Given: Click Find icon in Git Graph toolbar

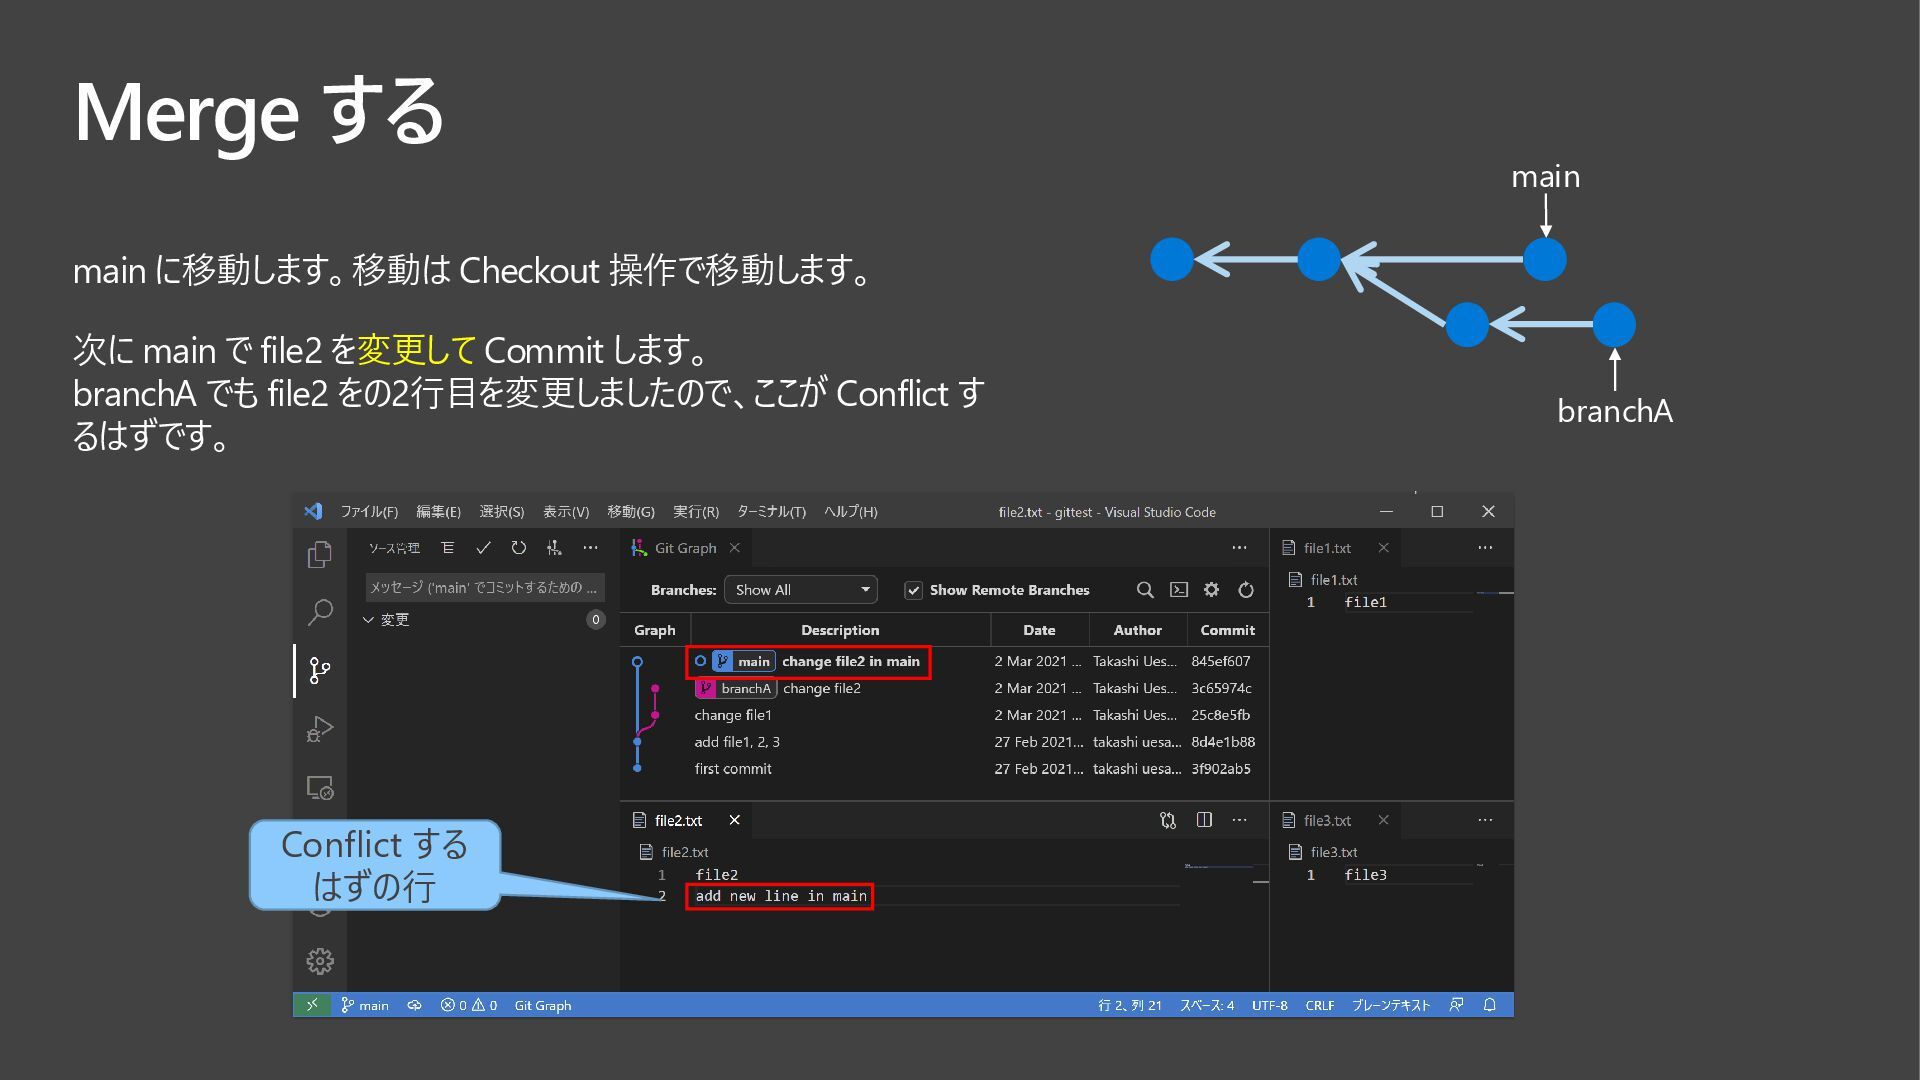Looking at the screenshot, I should (1145, 590).
